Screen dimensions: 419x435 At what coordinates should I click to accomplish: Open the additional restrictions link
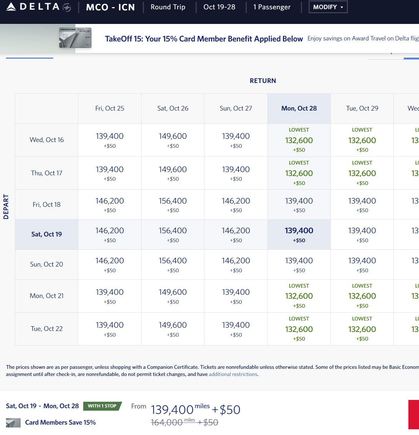coord(233,374)
